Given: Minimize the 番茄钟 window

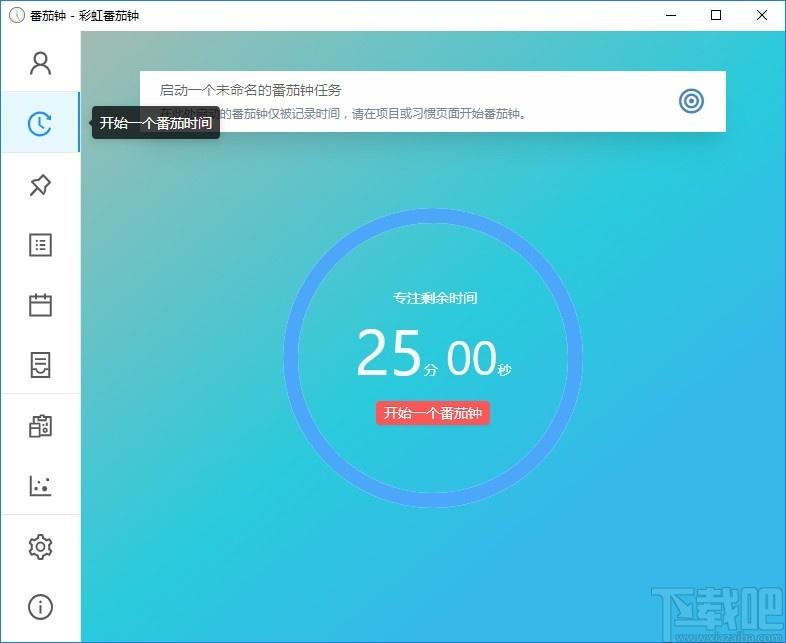Looking at the screenshot, I should click(x=671, y=15).
